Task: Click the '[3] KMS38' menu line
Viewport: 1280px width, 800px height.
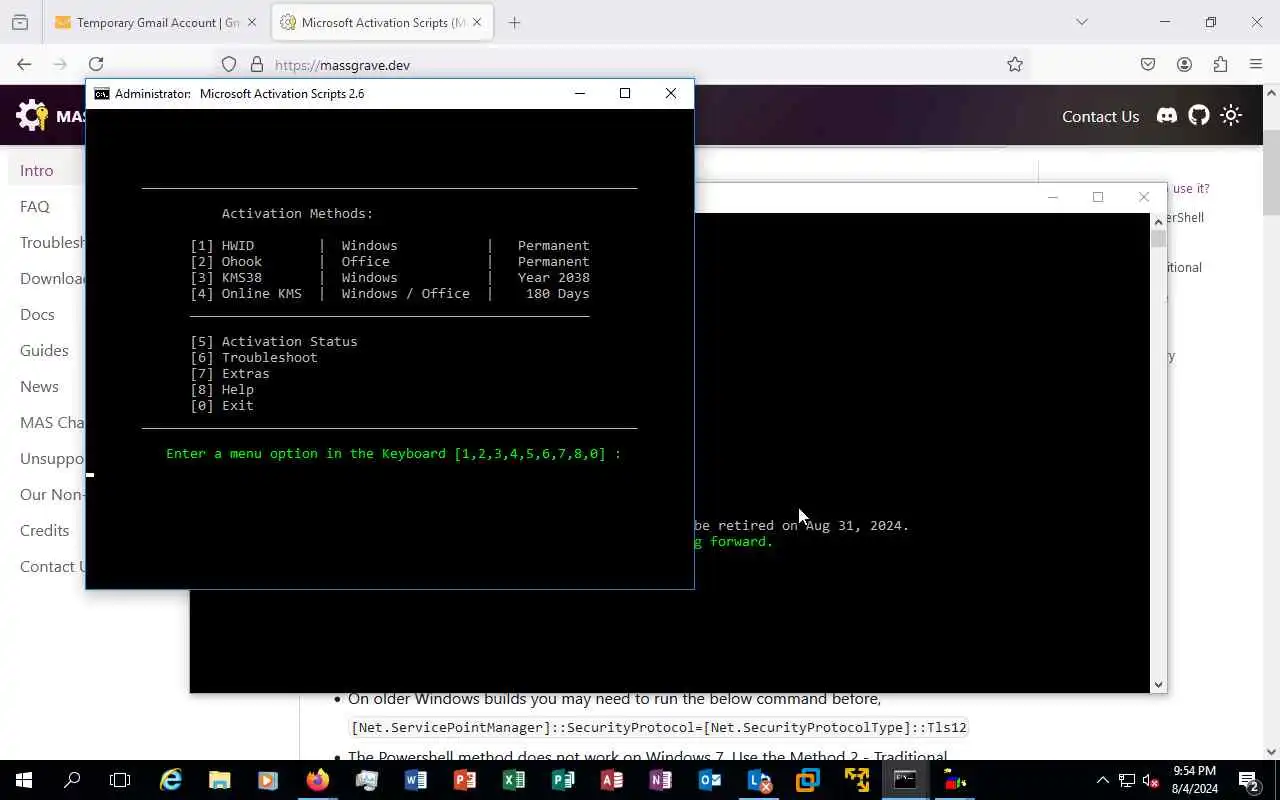Action: pyautogui.click(x=390, y=277)
